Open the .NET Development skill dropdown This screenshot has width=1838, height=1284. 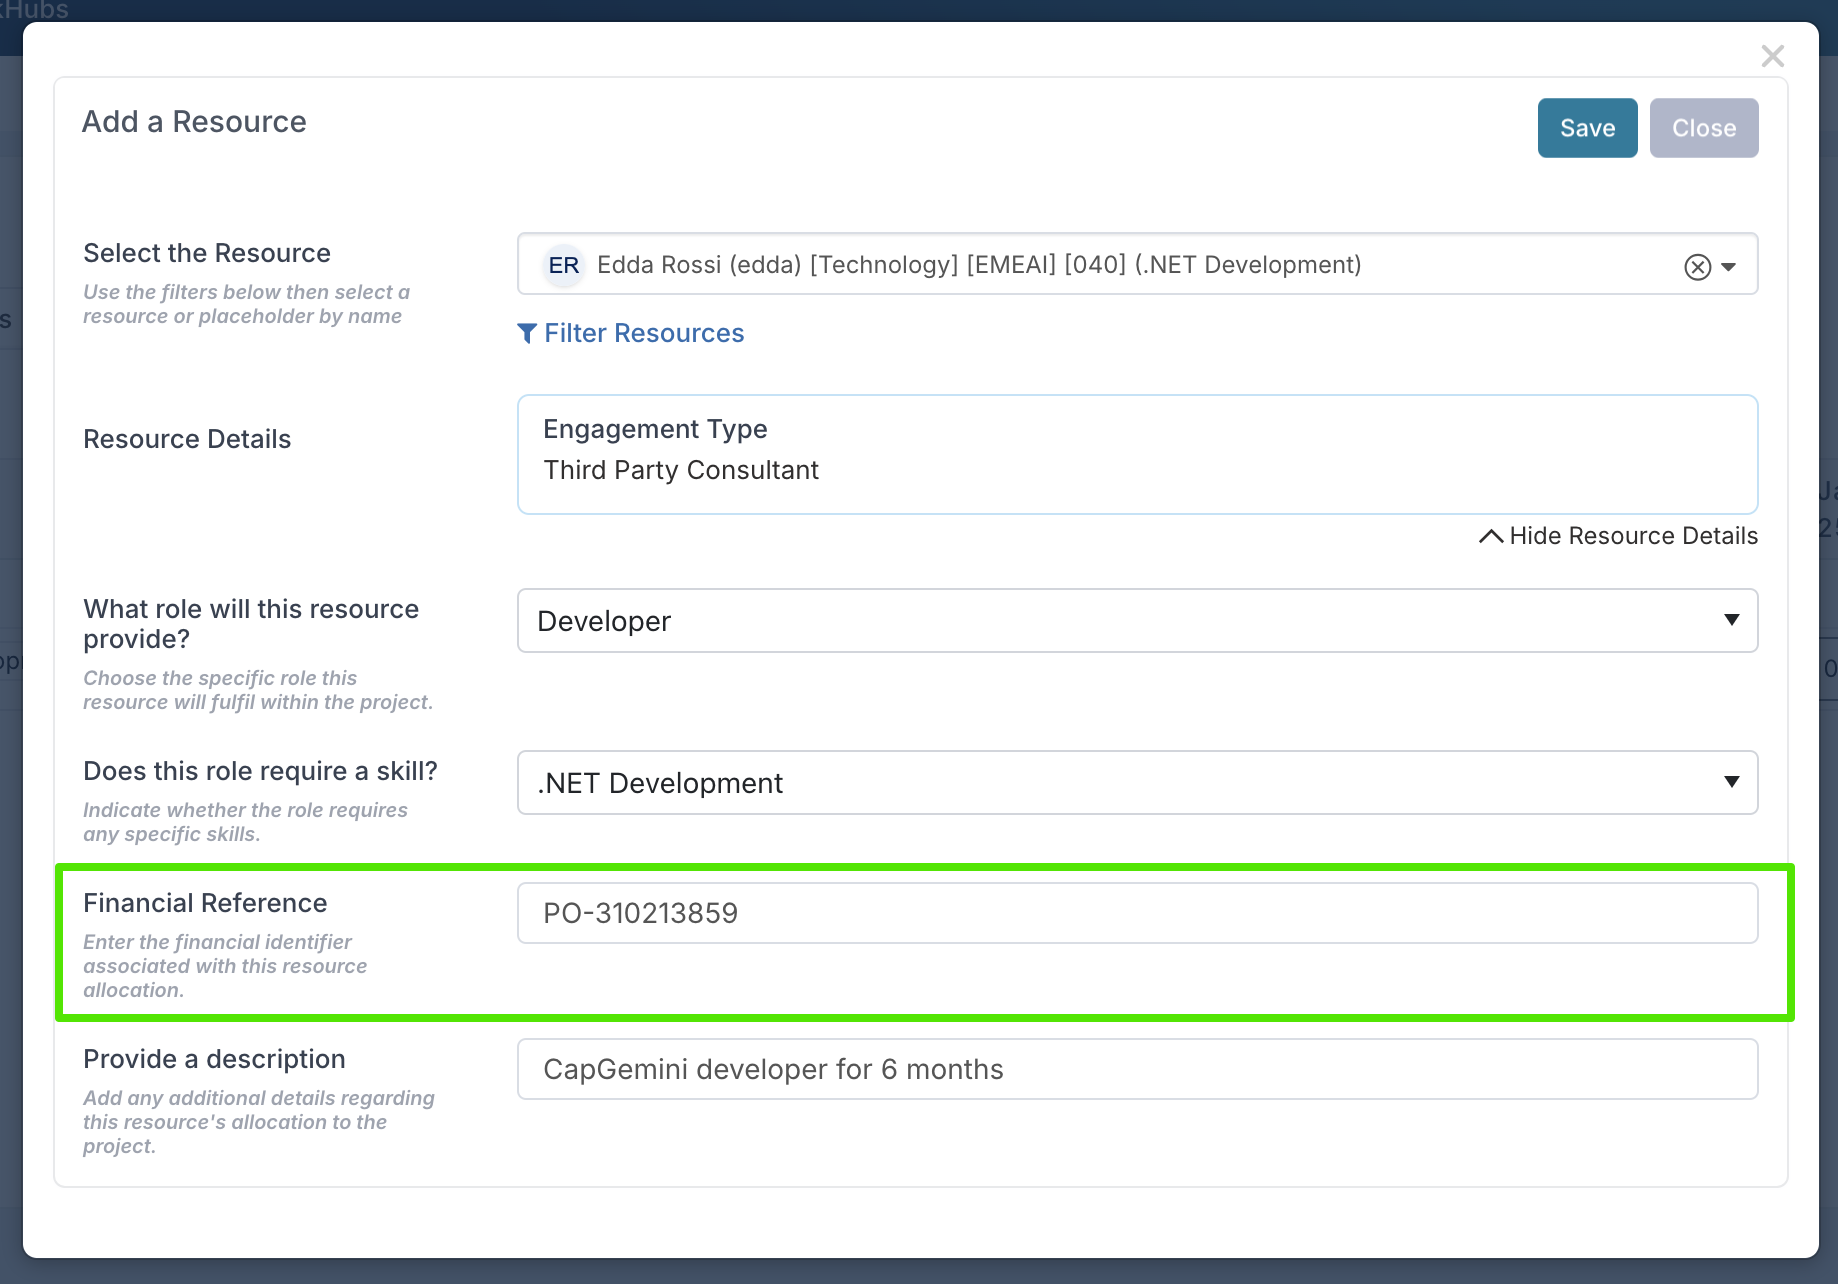click(x=1137, y=783)
